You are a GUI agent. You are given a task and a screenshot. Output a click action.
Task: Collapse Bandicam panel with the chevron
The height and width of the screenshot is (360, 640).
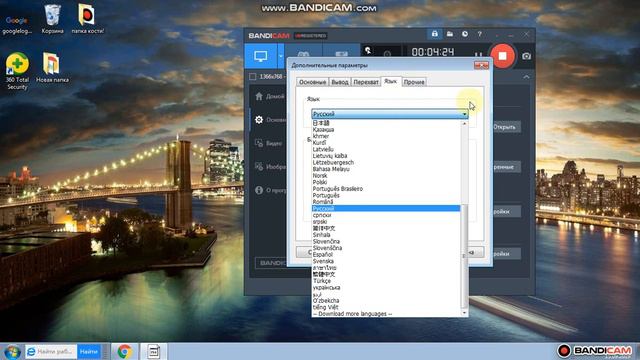[527, 77]
